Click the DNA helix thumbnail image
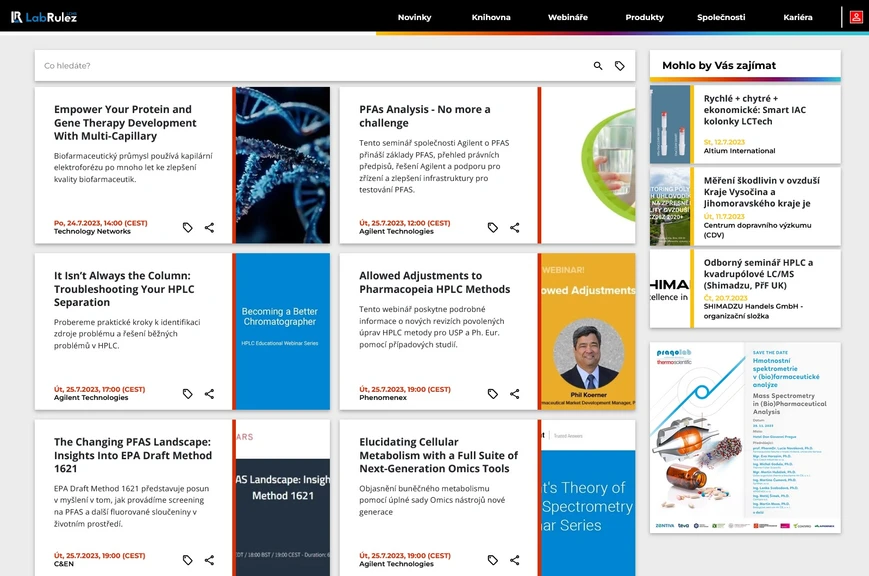Viewport: 869px width, 576px height. (283, 165)
